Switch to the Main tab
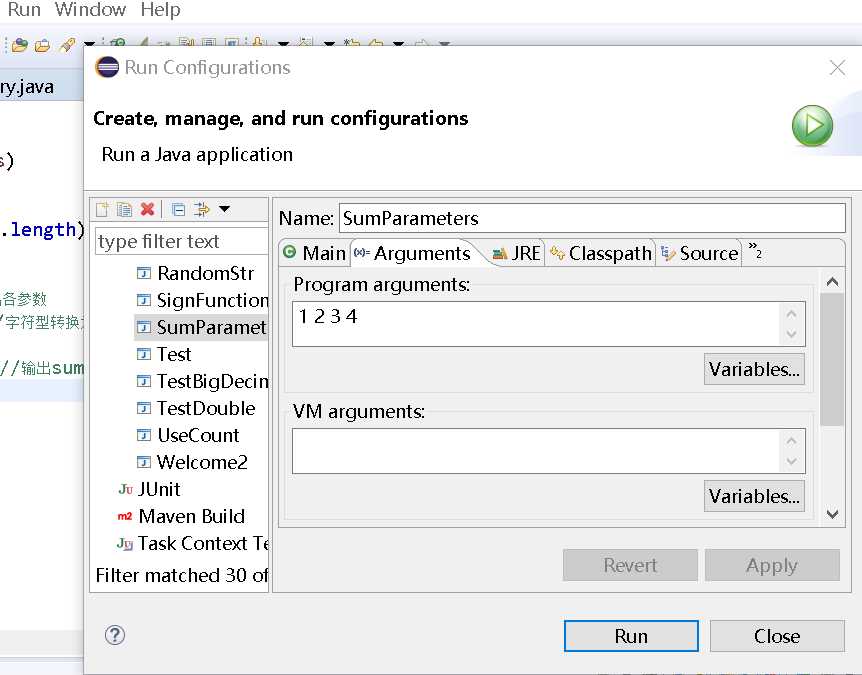862x675 pixels. click(314, 253)
